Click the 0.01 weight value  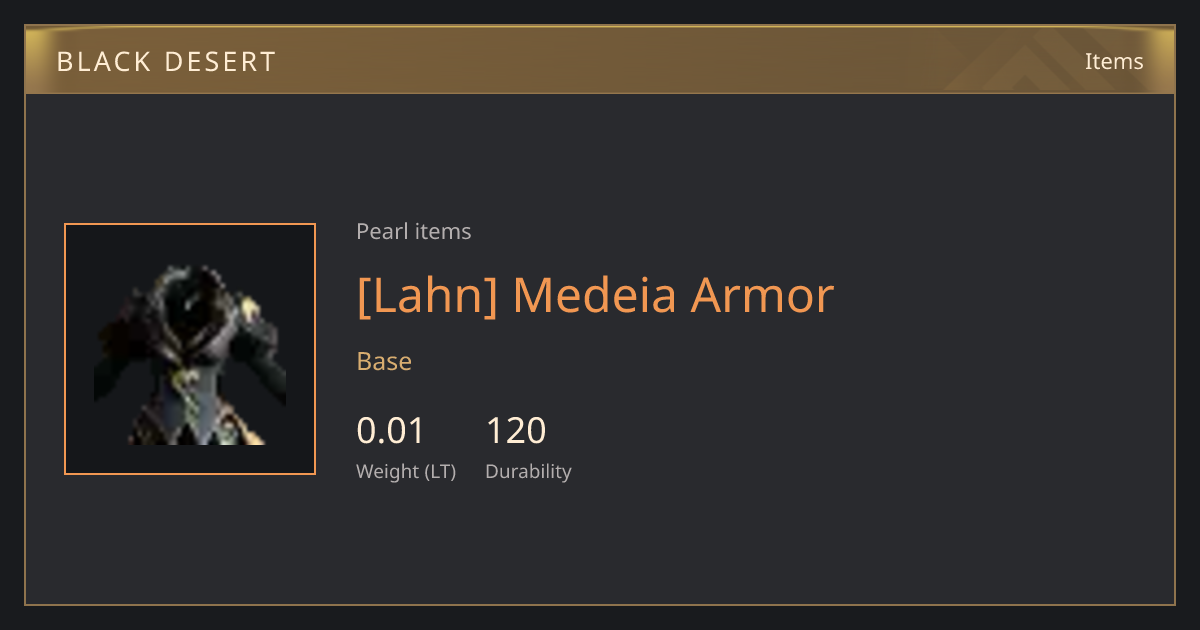pos(391,431)
